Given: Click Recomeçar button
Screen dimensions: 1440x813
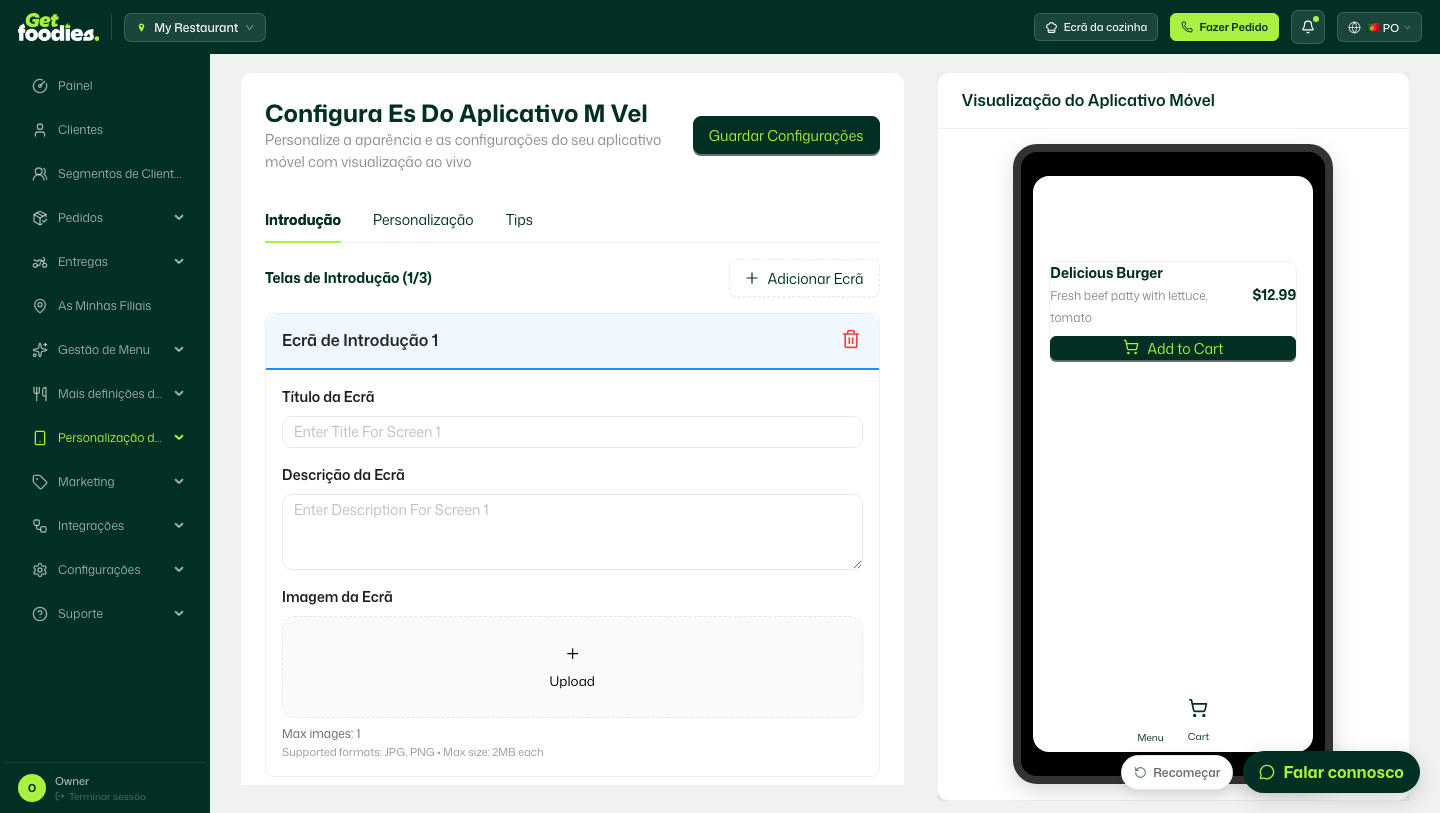Looking at the screenshot, I should tap(1177, 772).
